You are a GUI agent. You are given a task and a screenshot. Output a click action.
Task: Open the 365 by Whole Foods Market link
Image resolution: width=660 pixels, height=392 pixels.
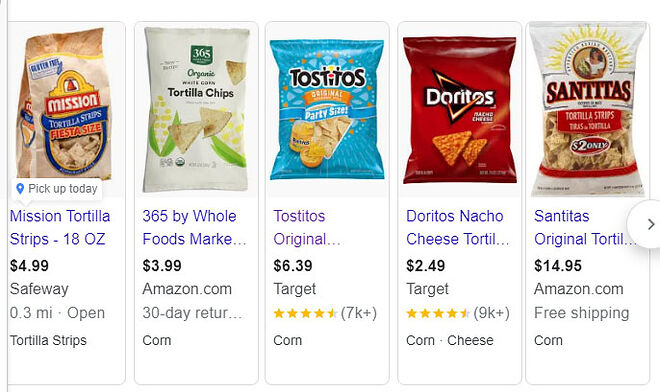pos(194,227)
